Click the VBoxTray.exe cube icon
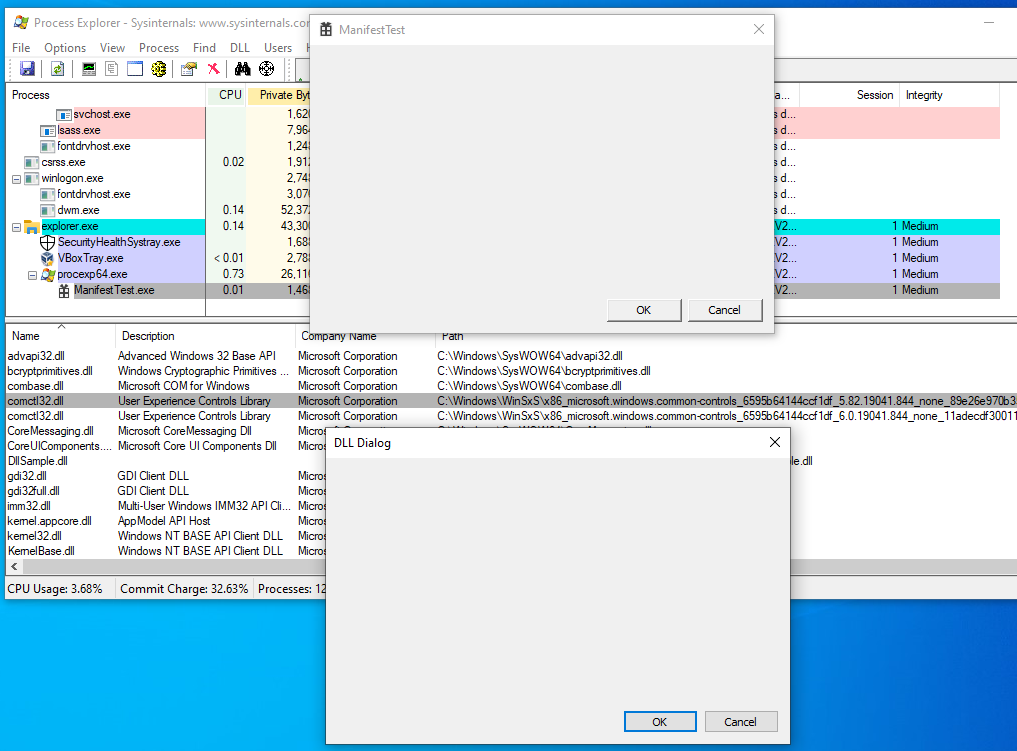The height and width of the screenshot is (751, 1017). [x=47, y=258]
